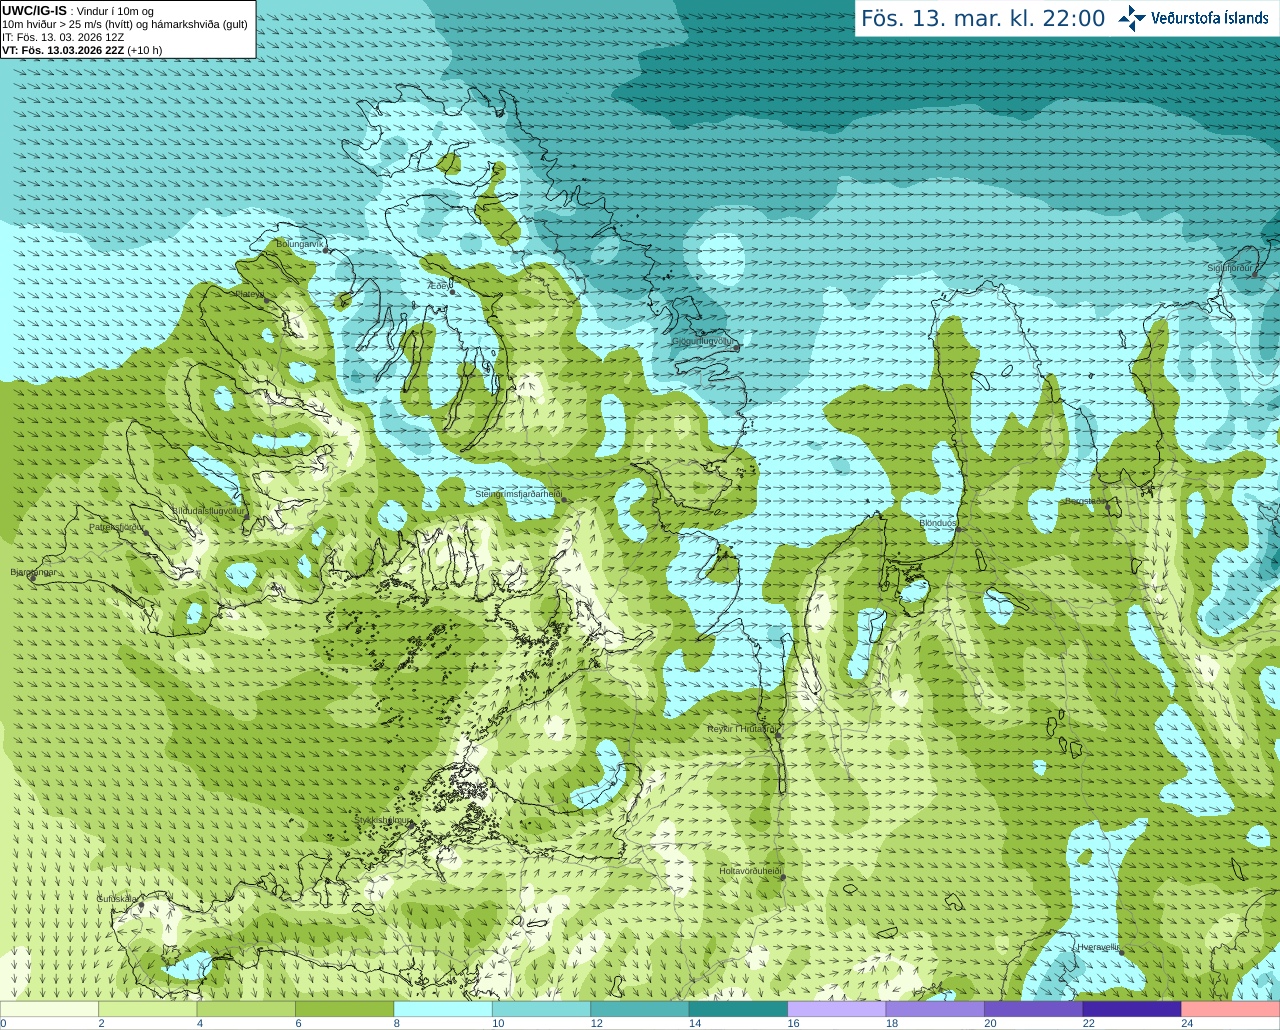
Task: Click the Flateyri station label
Action: point(248,294)
